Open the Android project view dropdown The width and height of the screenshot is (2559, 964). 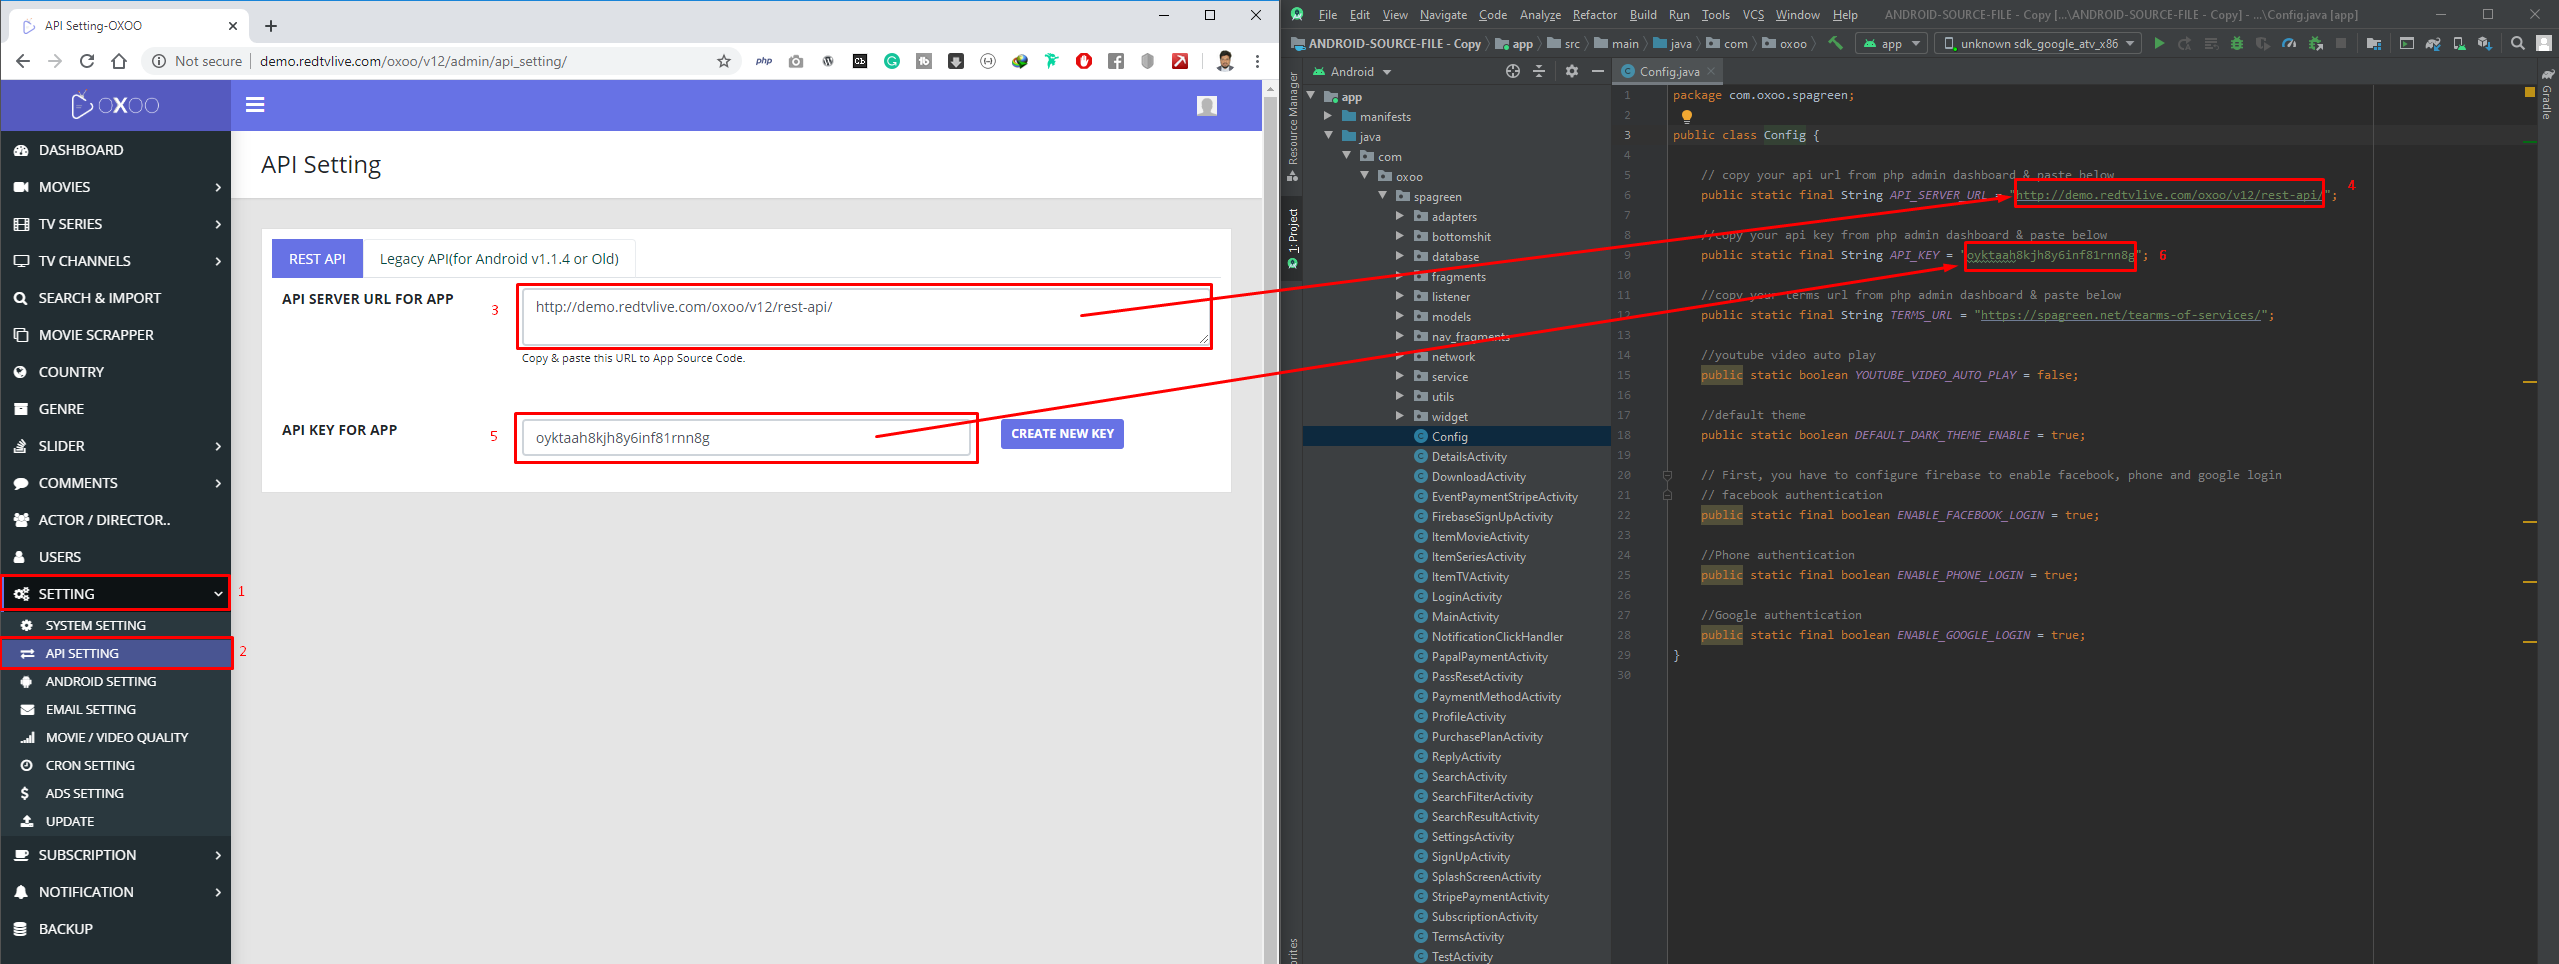pos(1352,71)
